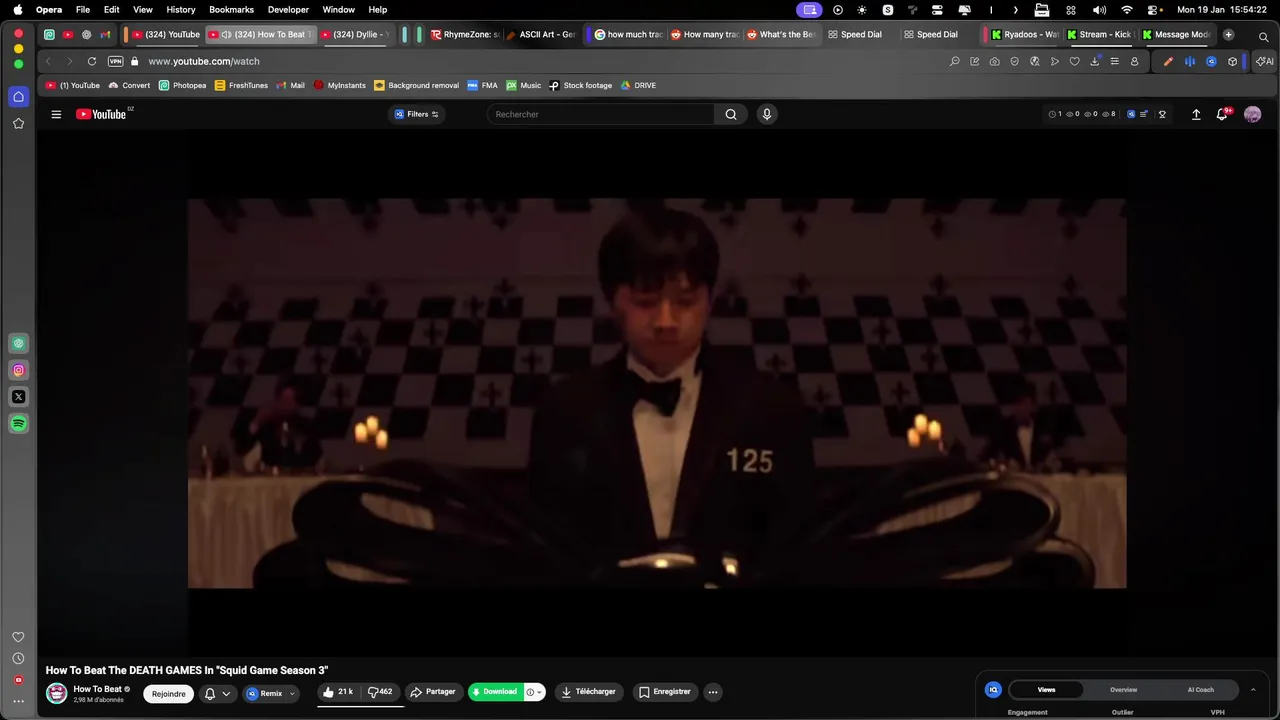The width and height of the screenshot is (1280, 720).
Task: Open Opera sidebar bookmarks star icon
Action: click(x=18, y=123)
